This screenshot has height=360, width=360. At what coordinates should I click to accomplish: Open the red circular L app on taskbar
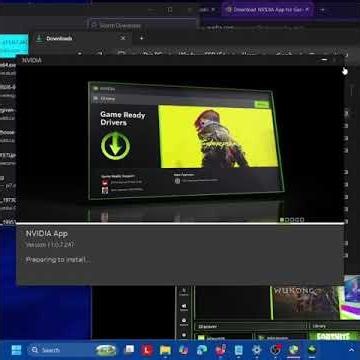(x=147, y=350)
